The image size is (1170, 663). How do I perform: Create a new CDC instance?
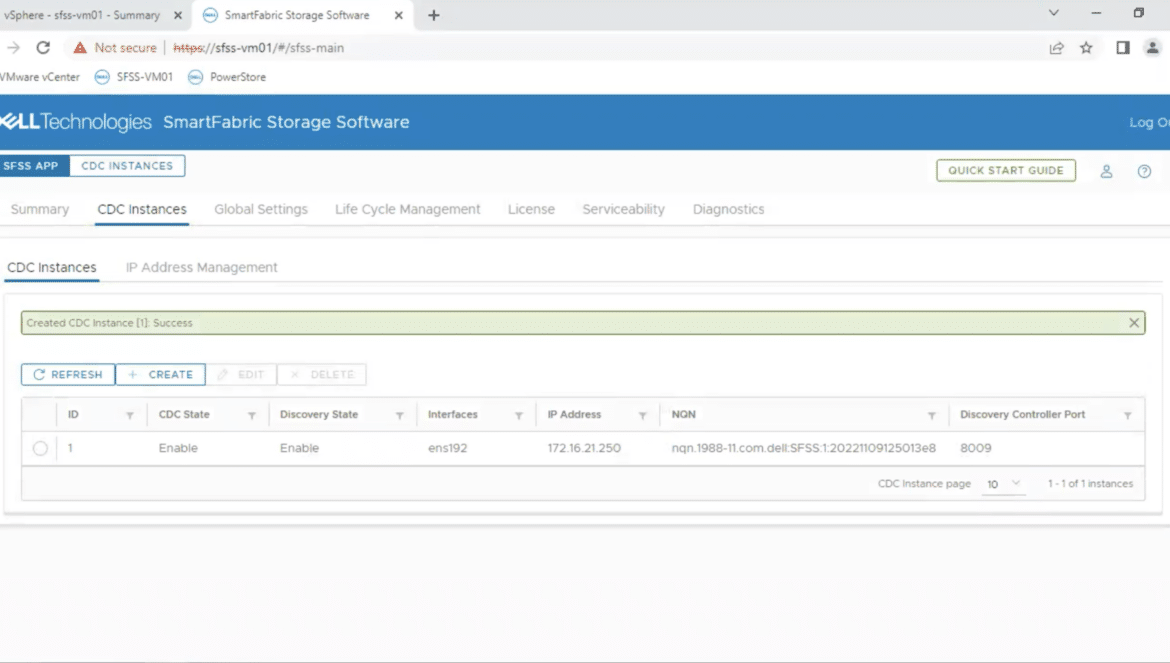click(160, 374)
